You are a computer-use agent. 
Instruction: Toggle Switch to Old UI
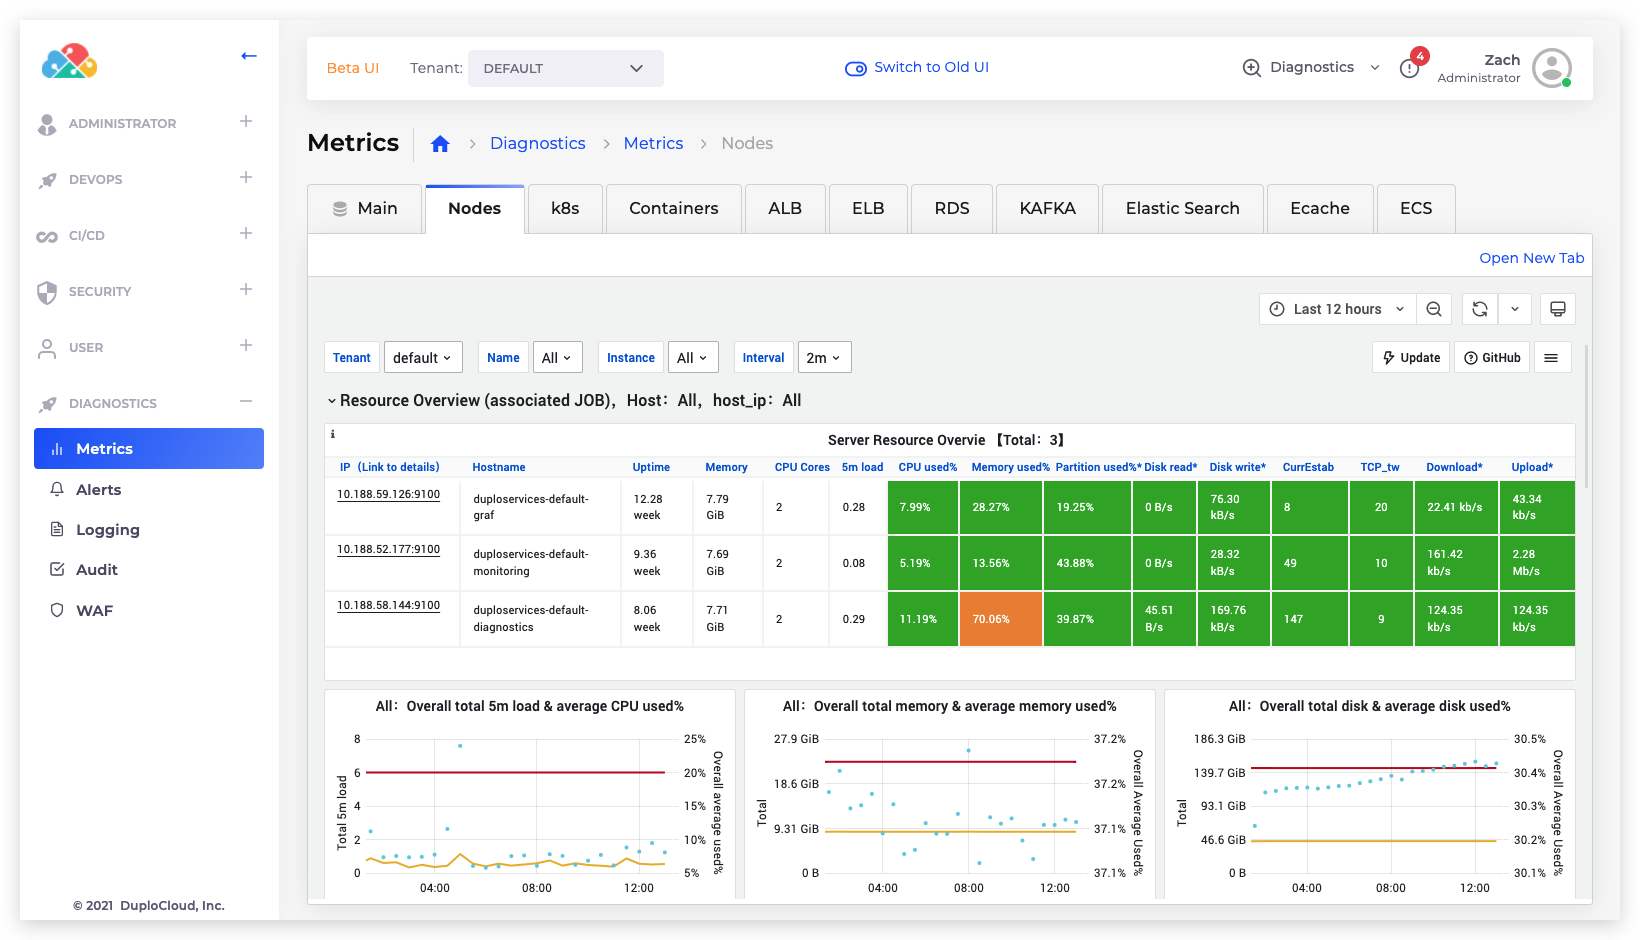[917, 68]
